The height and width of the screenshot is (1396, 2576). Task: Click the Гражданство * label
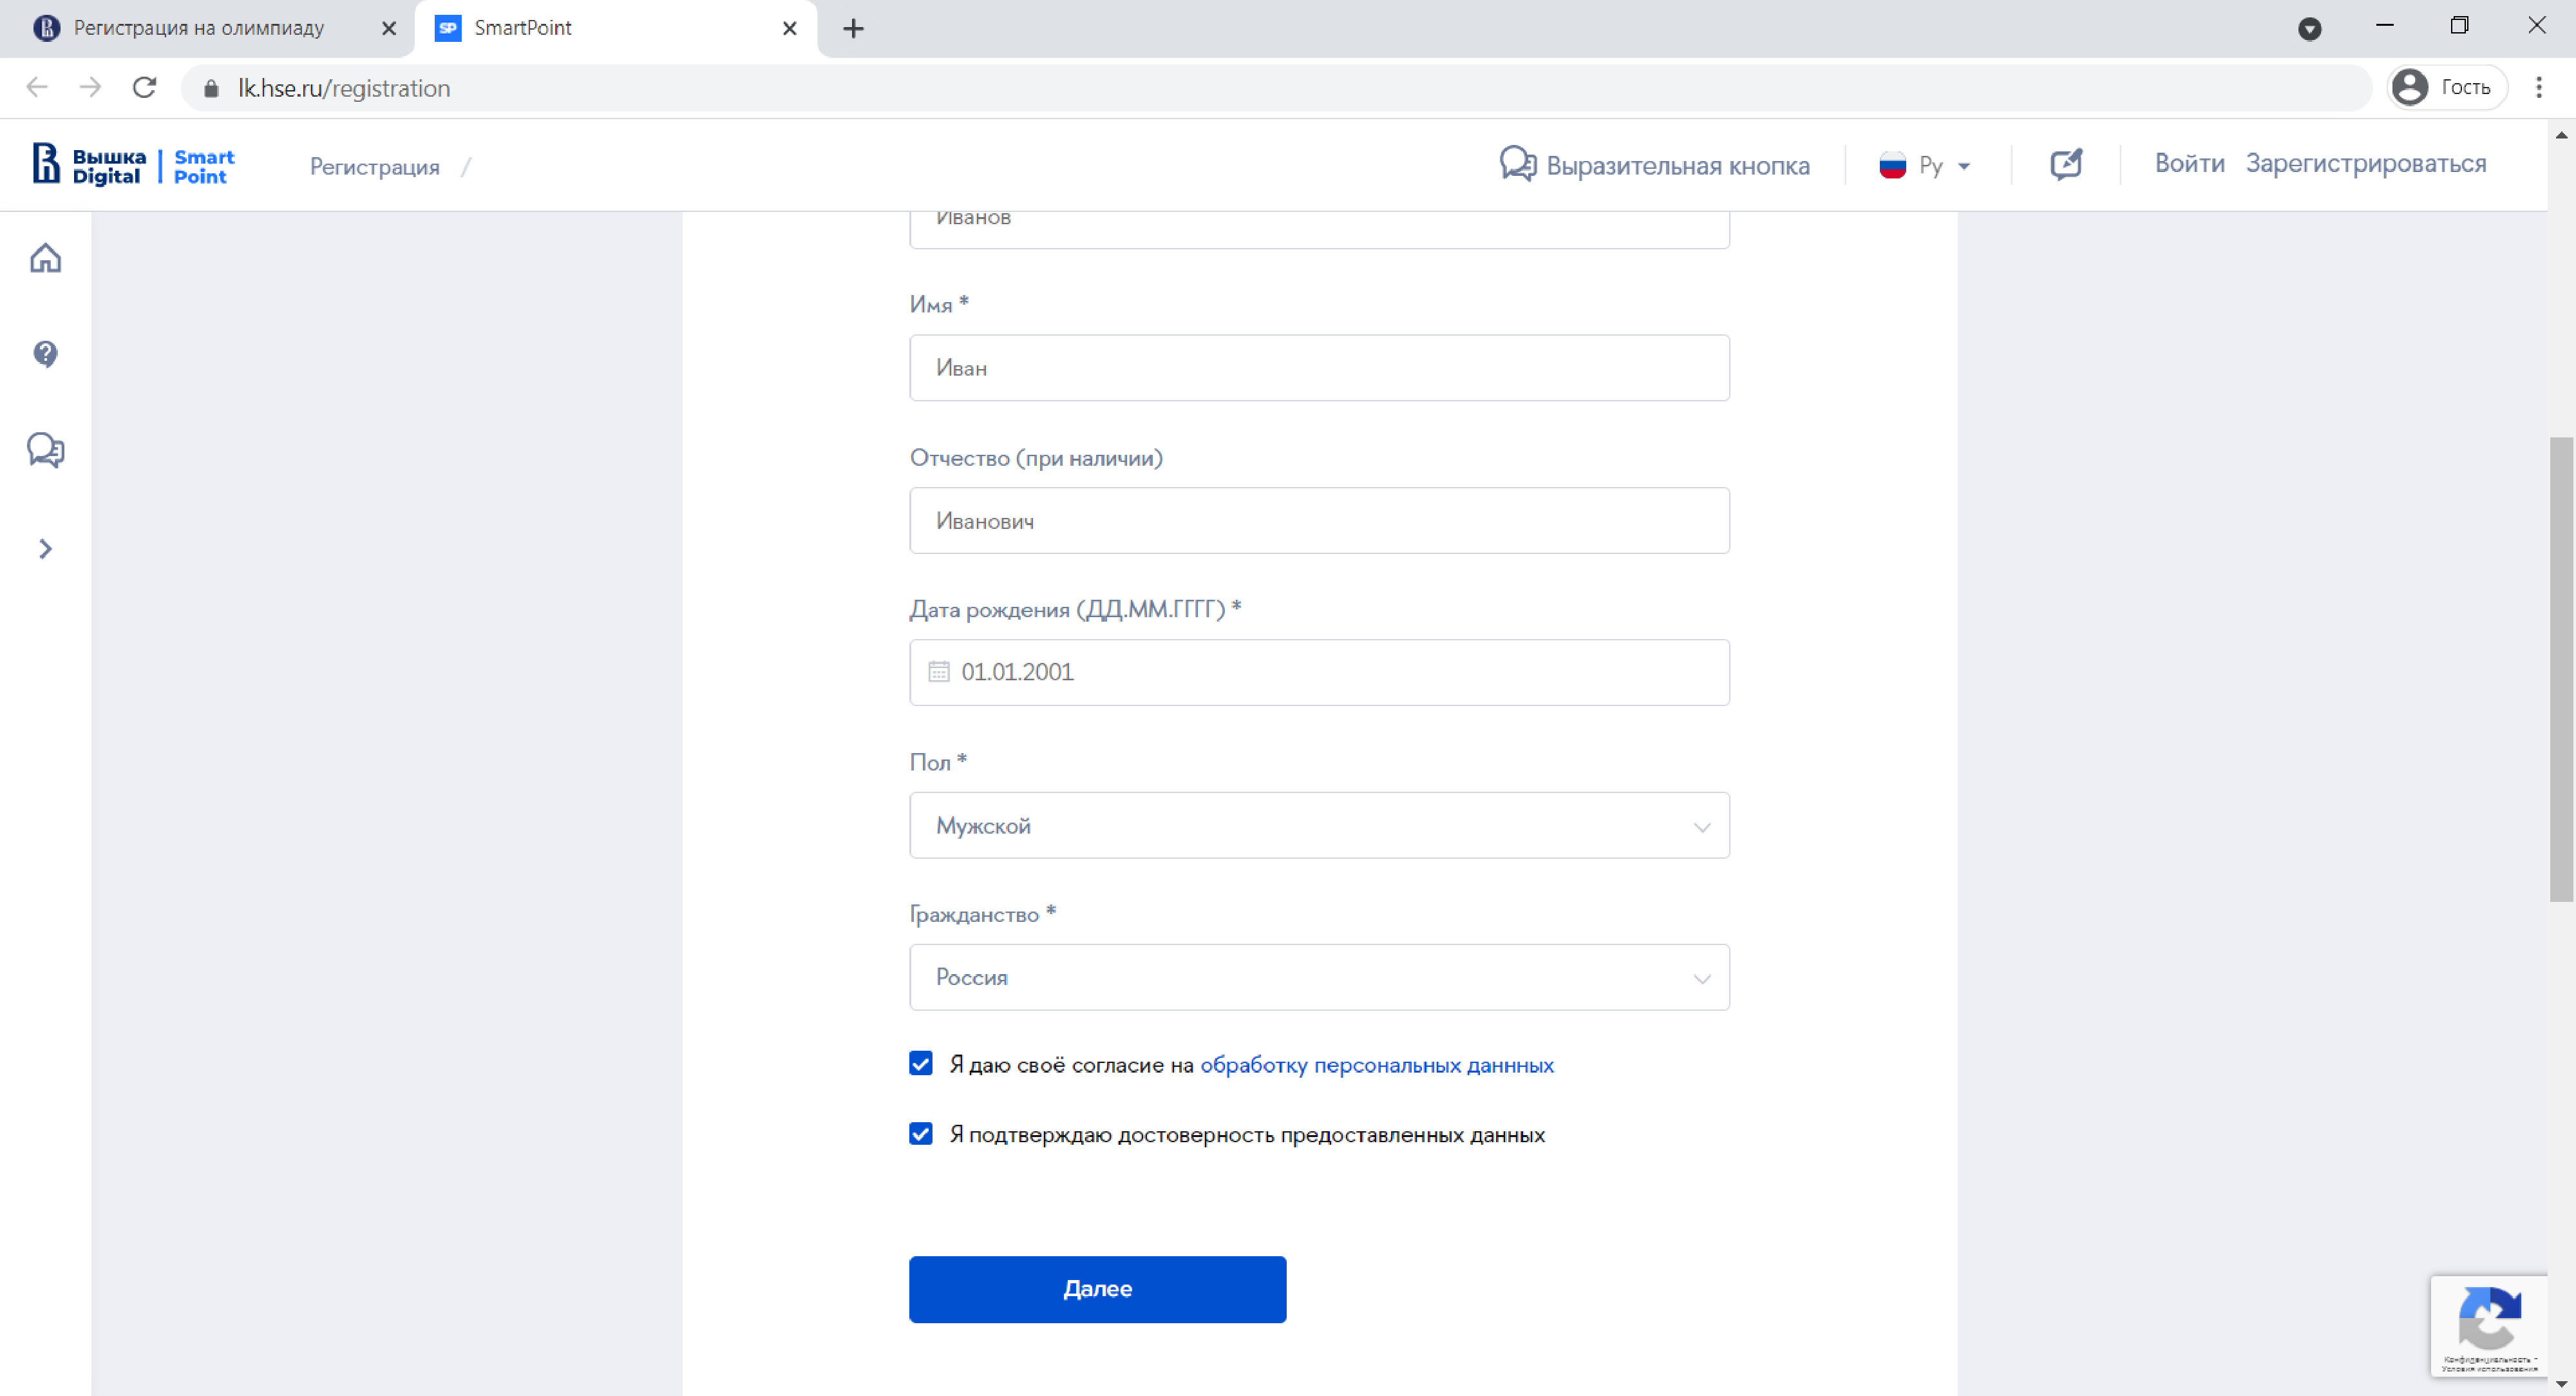pos(982,914)
